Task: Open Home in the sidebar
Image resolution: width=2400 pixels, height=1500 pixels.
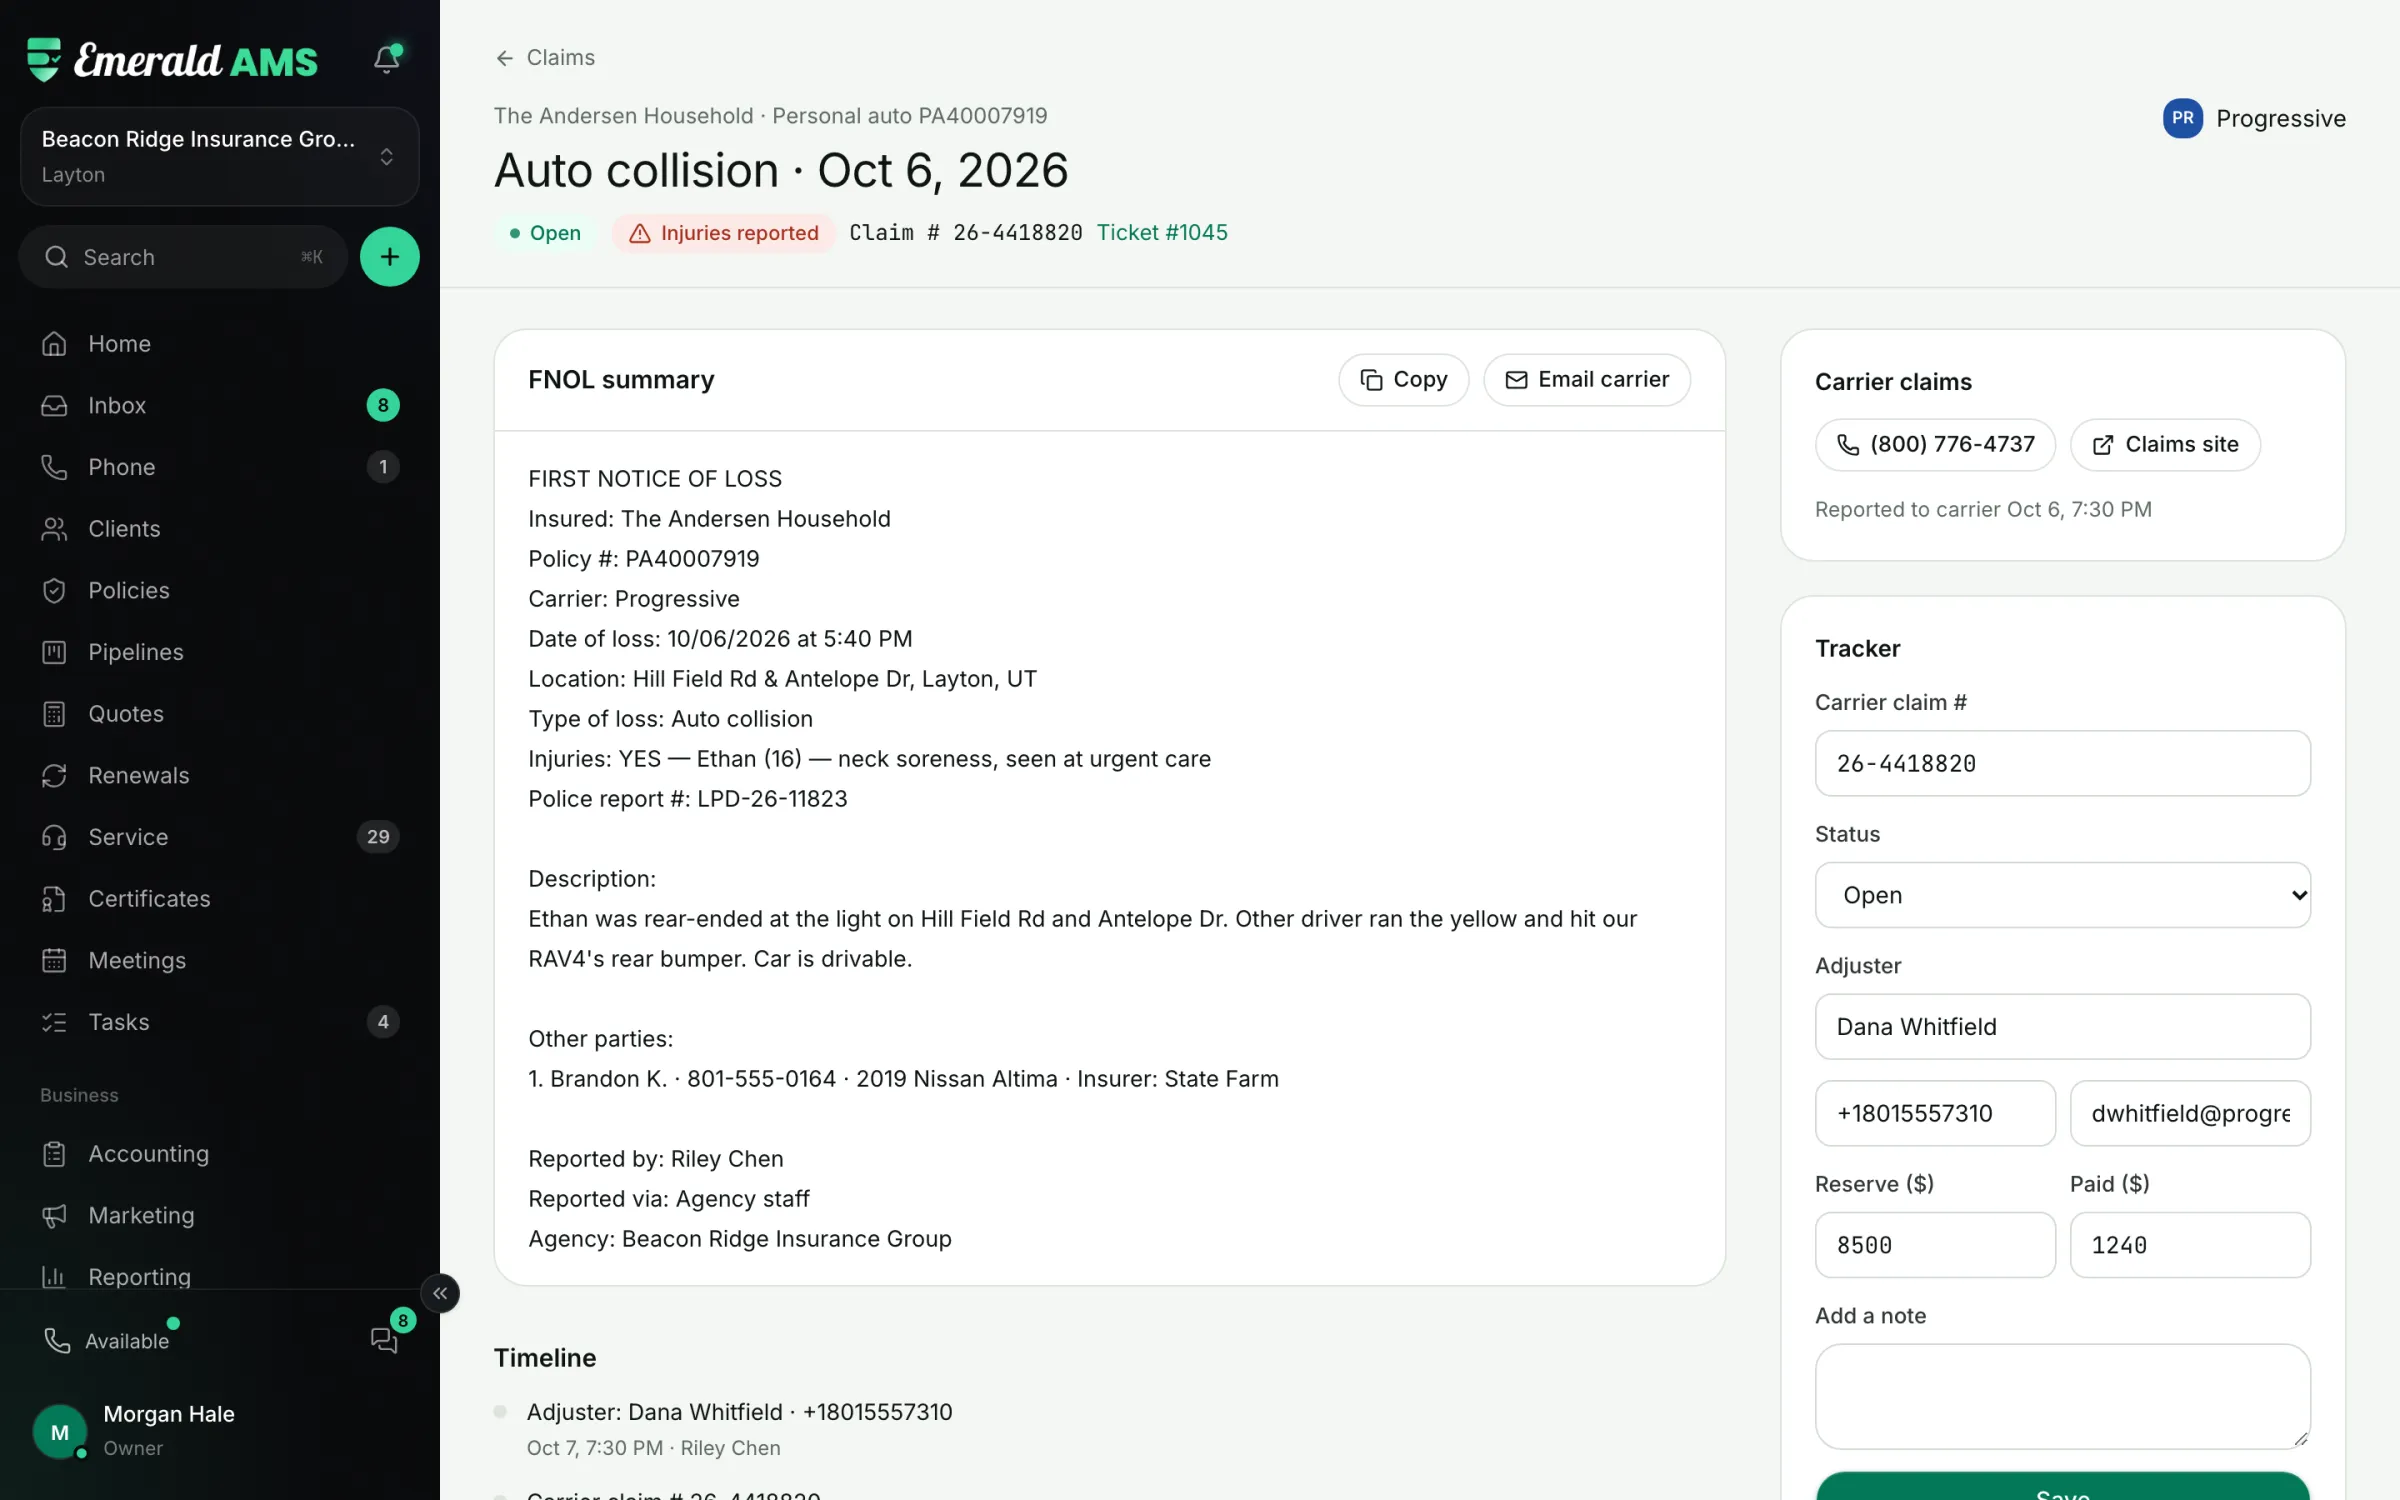Action: [220, 343]
